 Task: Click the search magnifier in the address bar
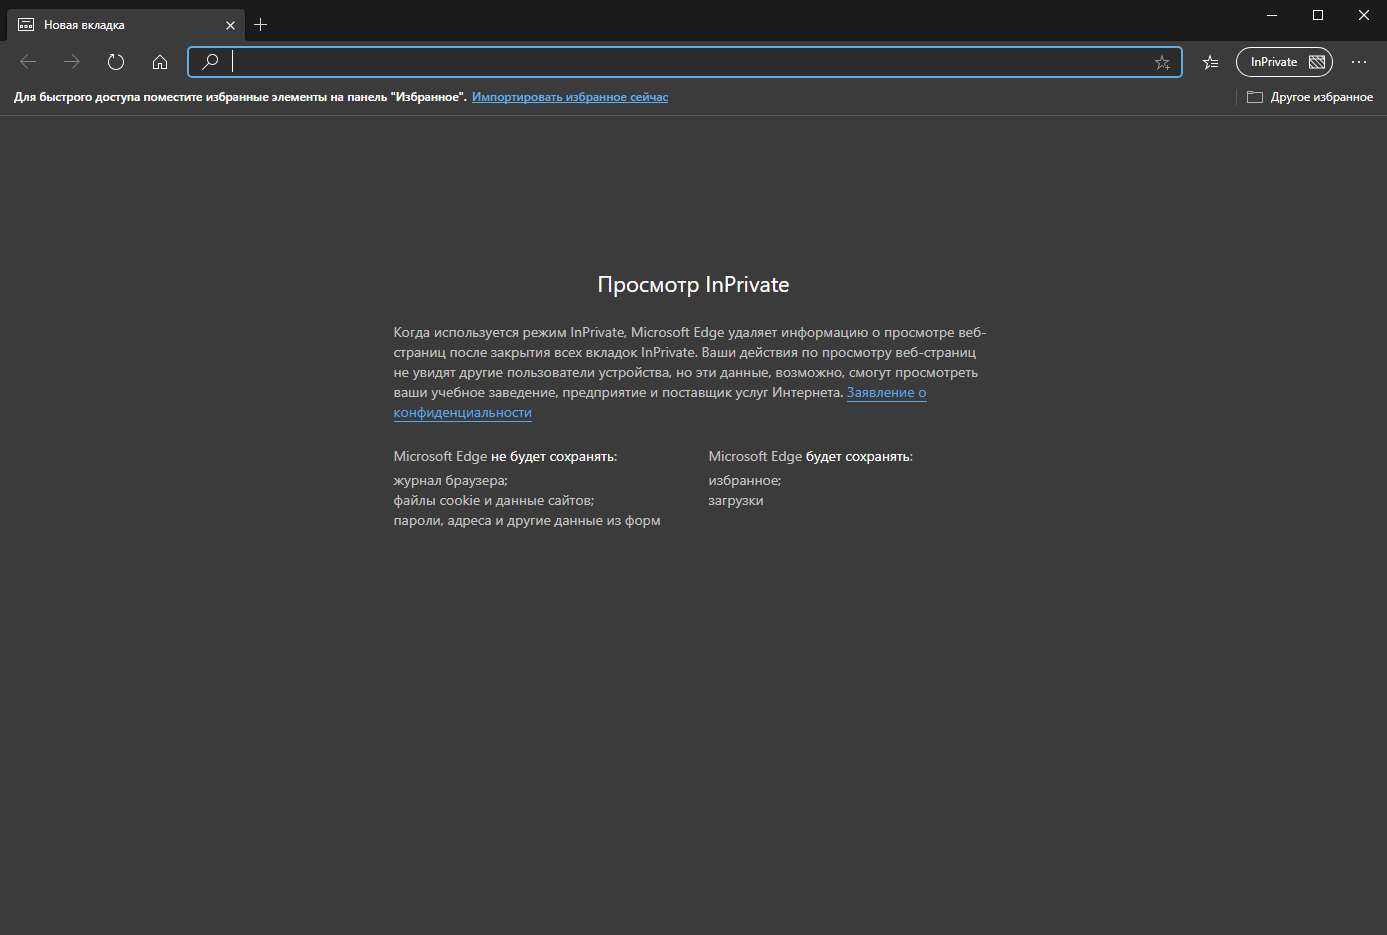pos(210,62)
